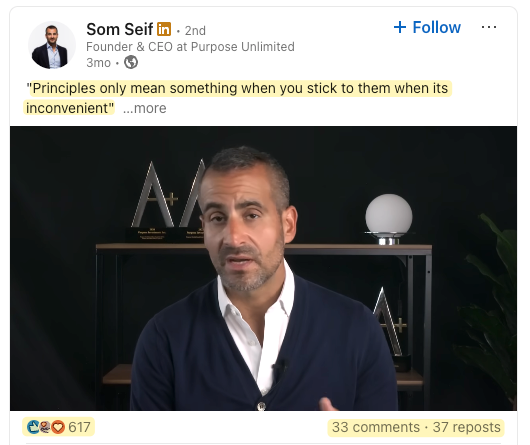The image size is (530, 445).
Task: Click the globe public visibility icon
Action: click(x=131, y=62)
